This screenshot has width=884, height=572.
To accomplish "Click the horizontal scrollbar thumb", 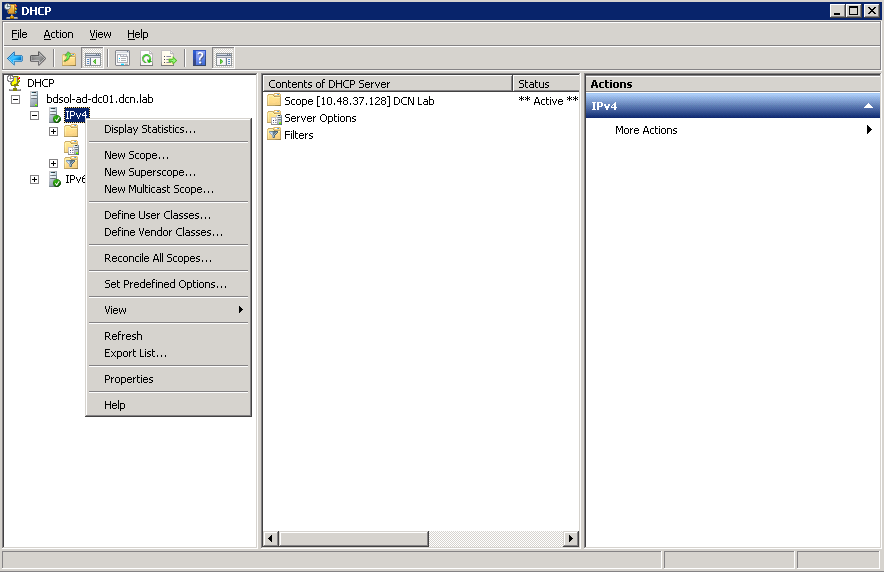I will [354, 538].
